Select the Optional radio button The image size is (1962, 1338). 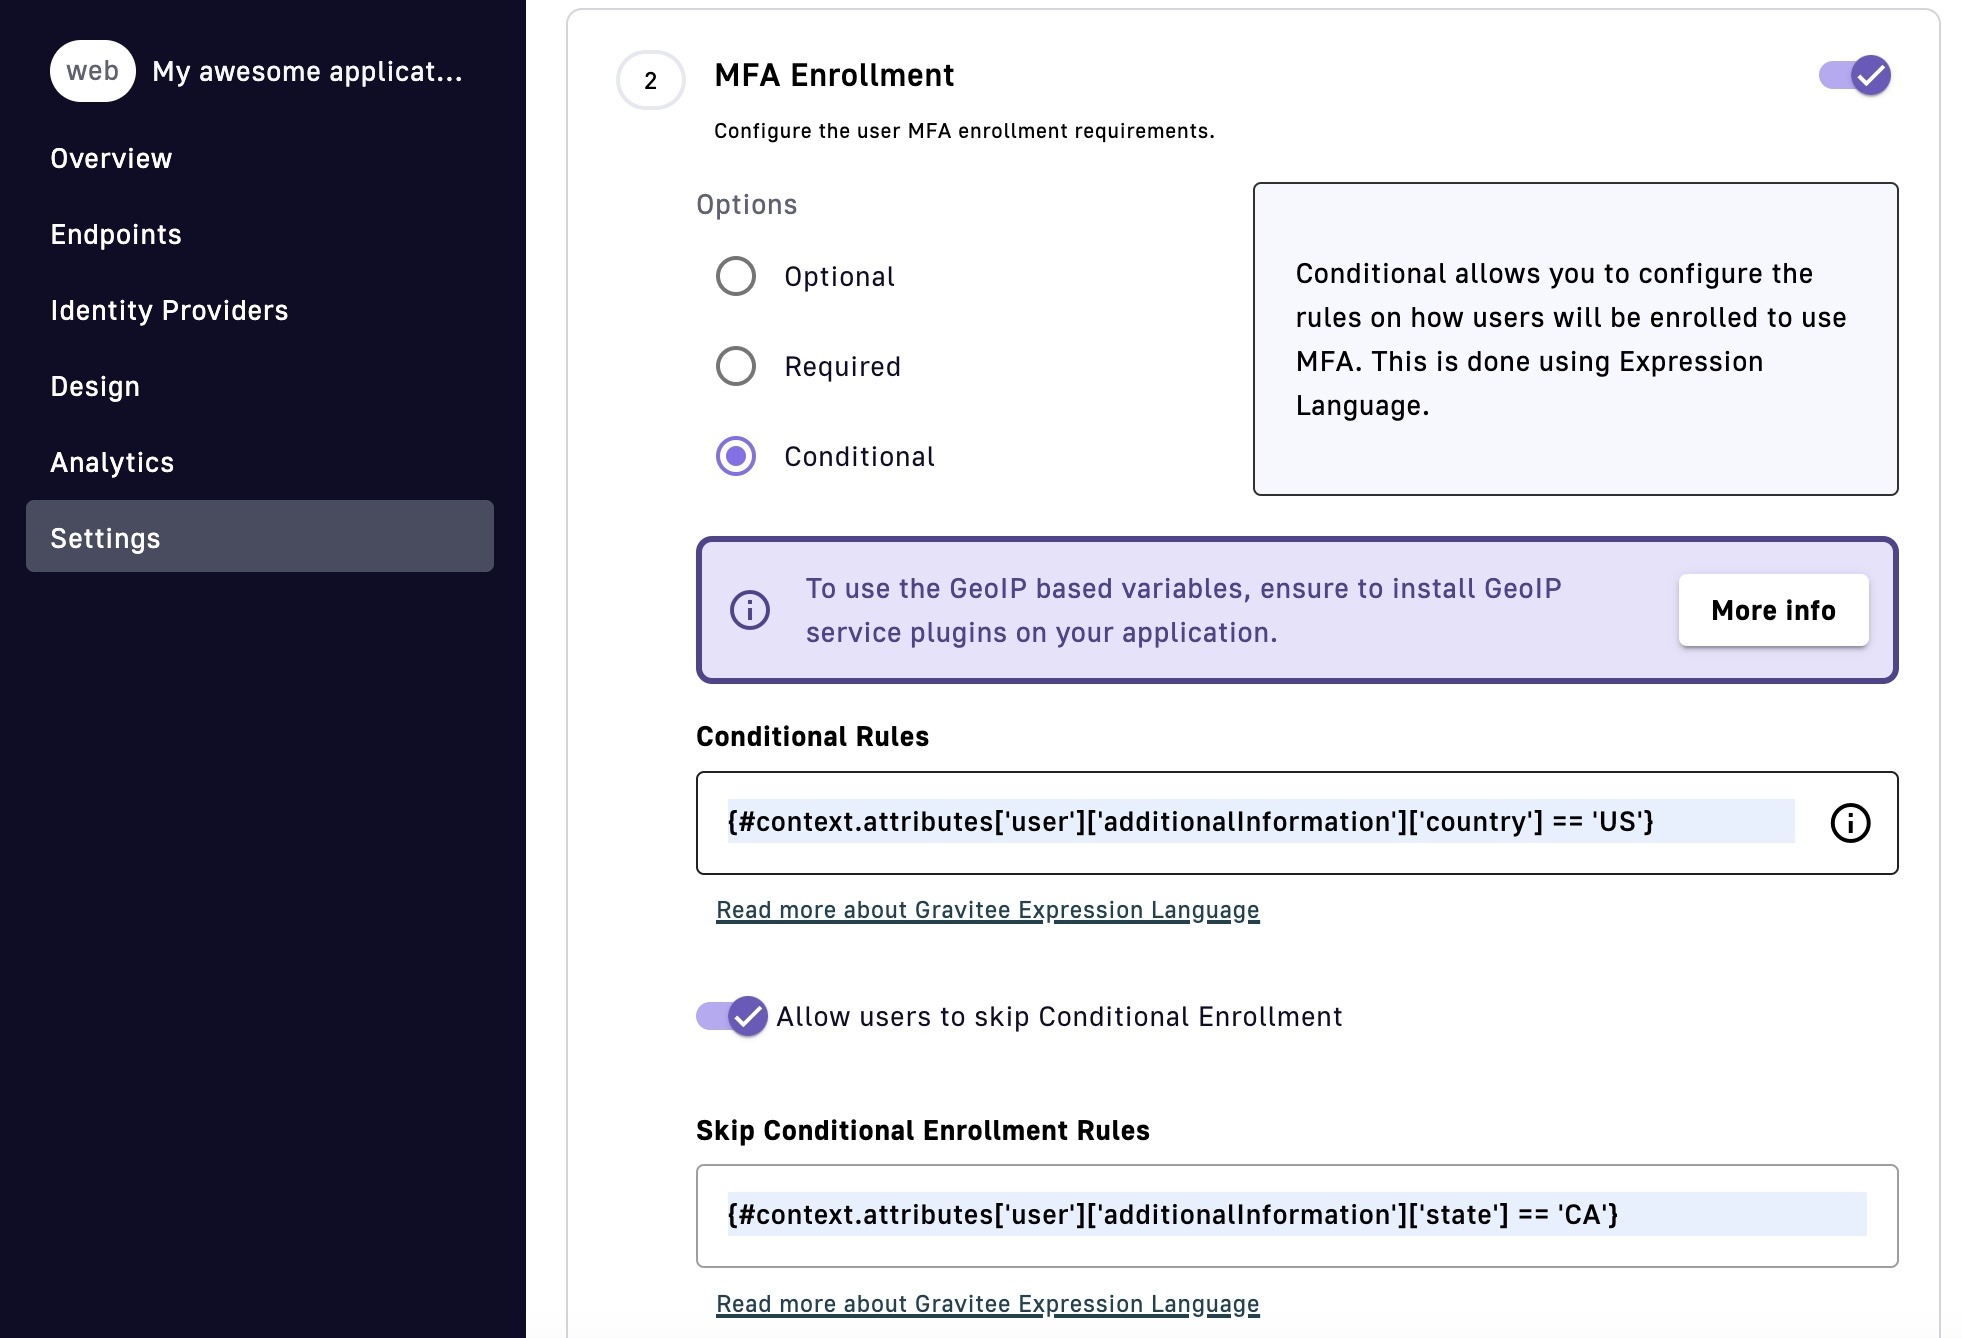(x=736, y=276)
